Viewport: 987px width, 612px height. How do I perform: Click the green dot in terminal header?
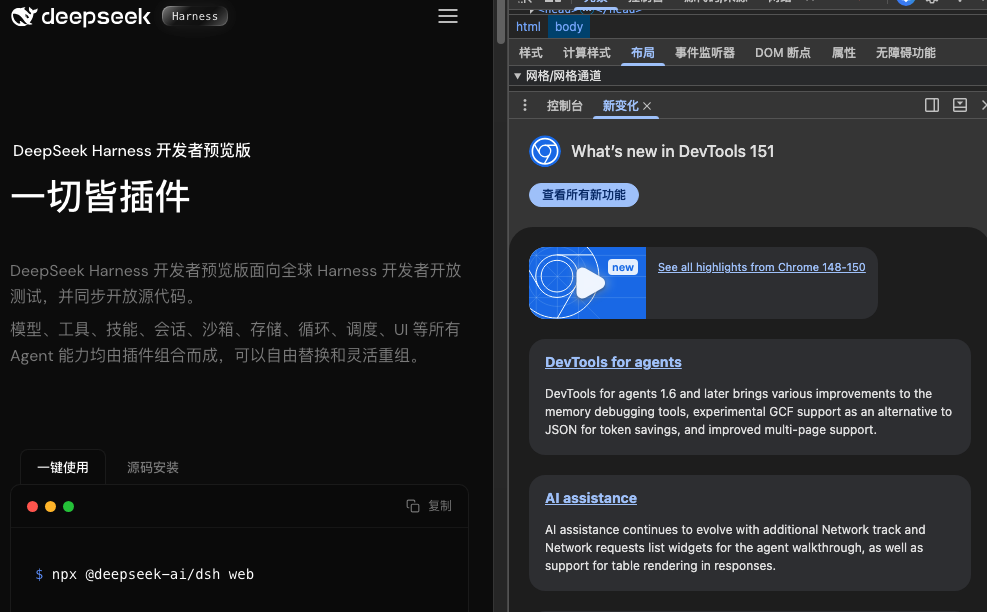click(69, 506)
